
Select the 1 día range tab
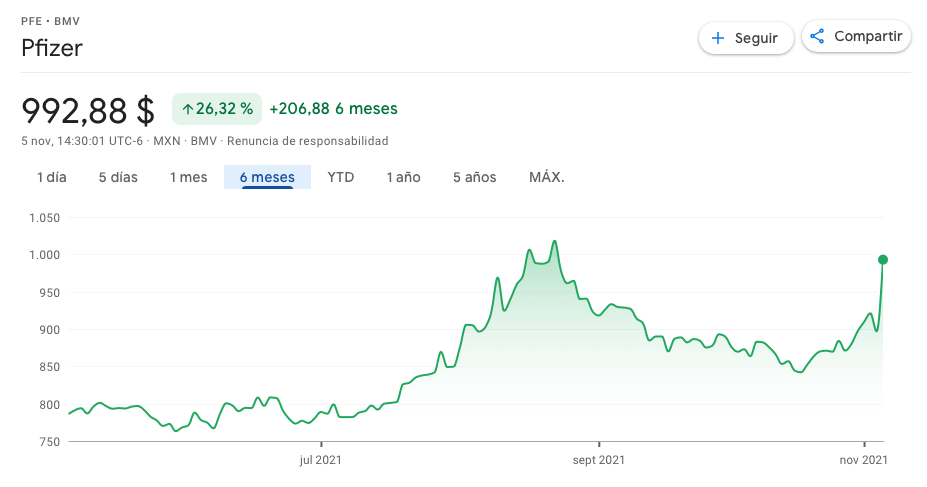[52, 177]
